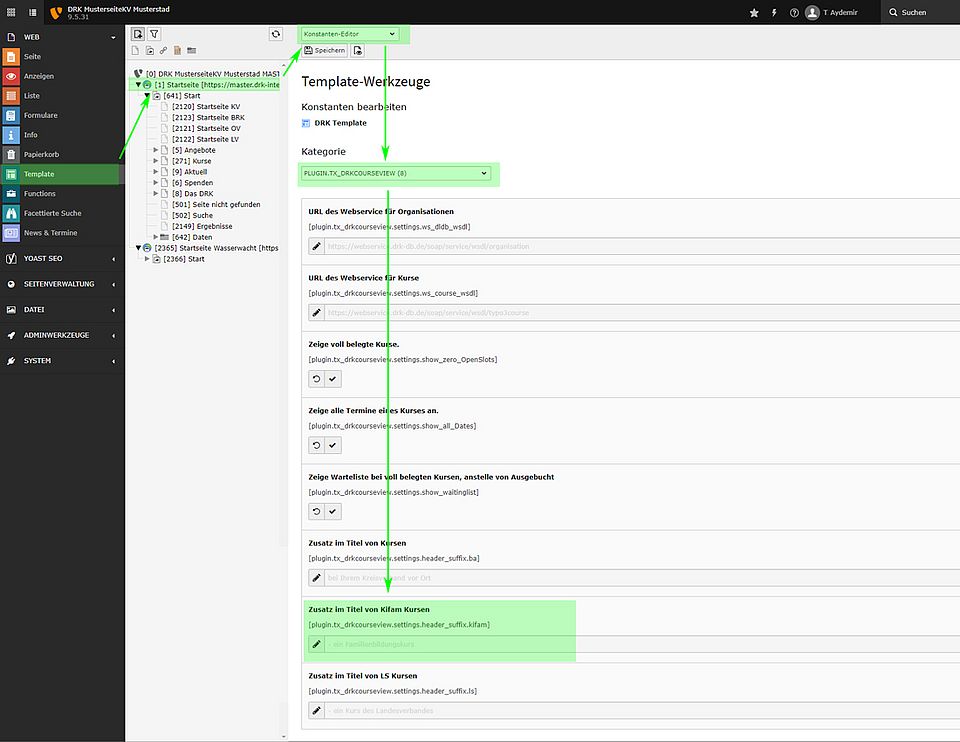Expand the '[271] Kurse' tree node
This screenshot has width=960, height=742.
(x=156, y=161)
